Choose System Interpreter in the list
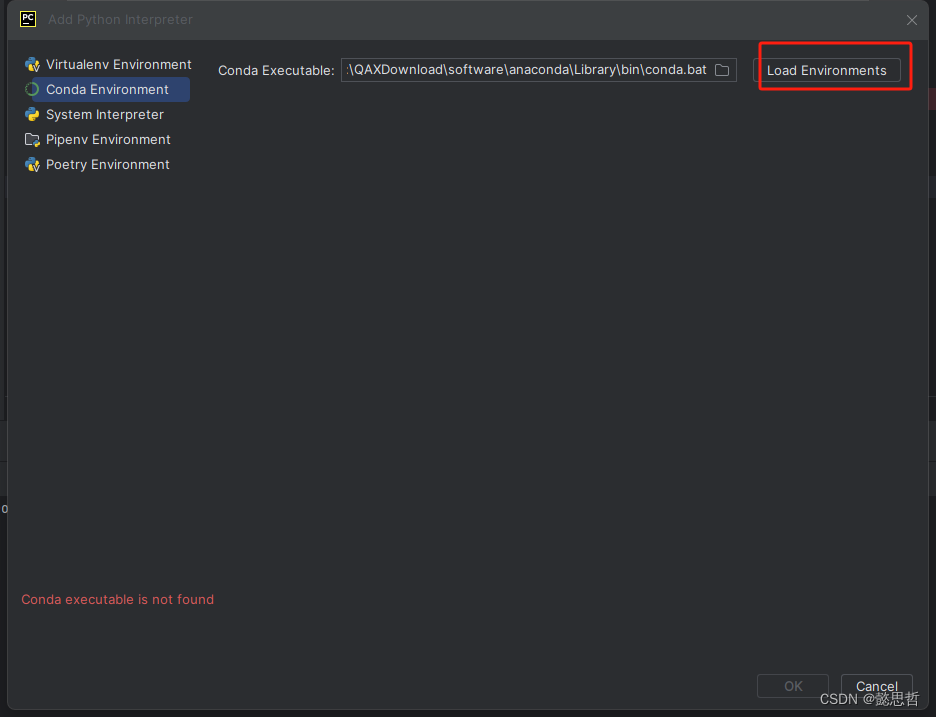 [x=104, y=115]
